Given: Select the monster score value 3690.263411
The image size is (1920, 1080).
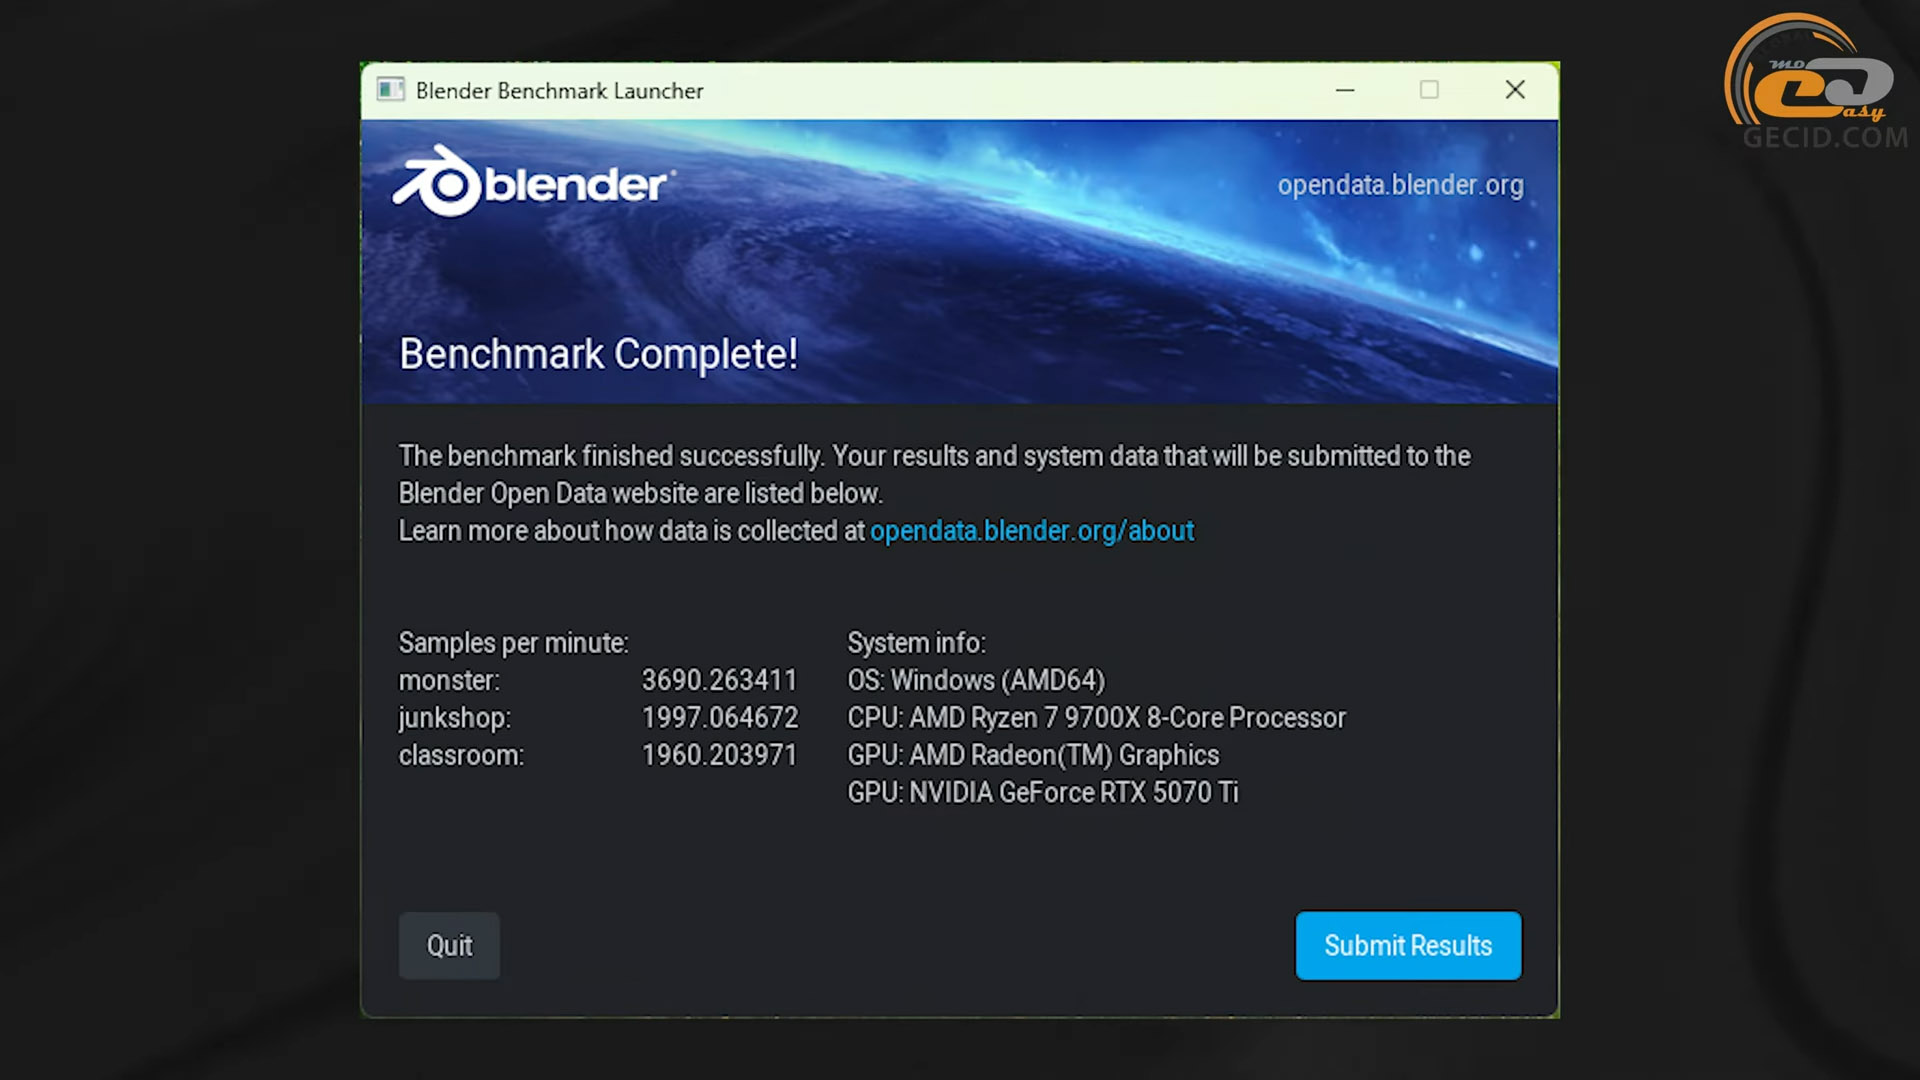Looking at the screenshot, I should tap(719, 680).
